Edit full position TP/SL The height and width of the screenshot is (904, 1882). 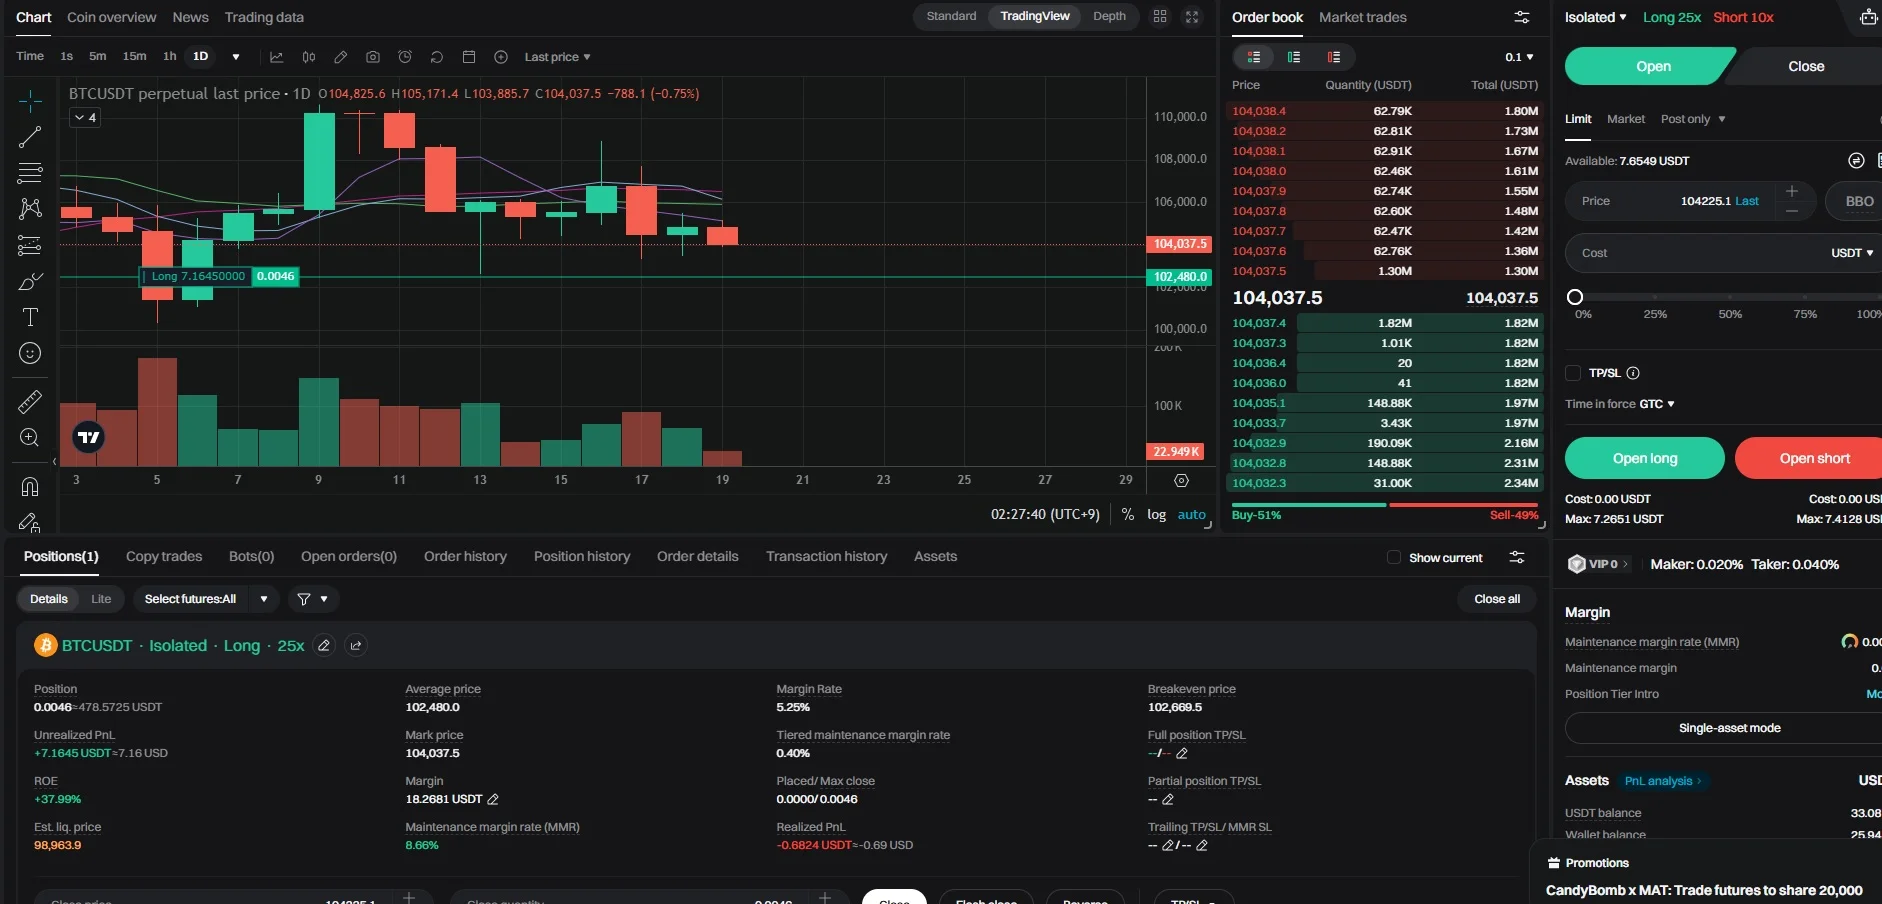coord(1182,753)
